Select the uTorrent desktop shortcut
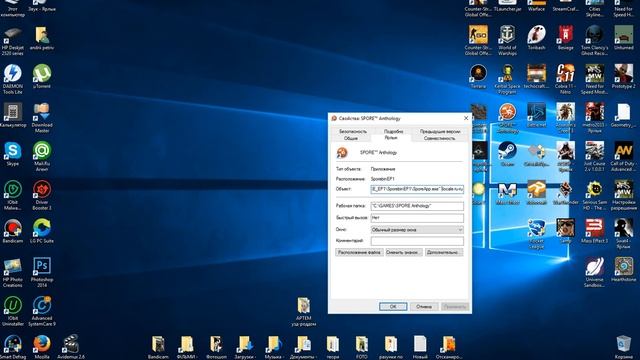640x360 pixels. [42, 76]
